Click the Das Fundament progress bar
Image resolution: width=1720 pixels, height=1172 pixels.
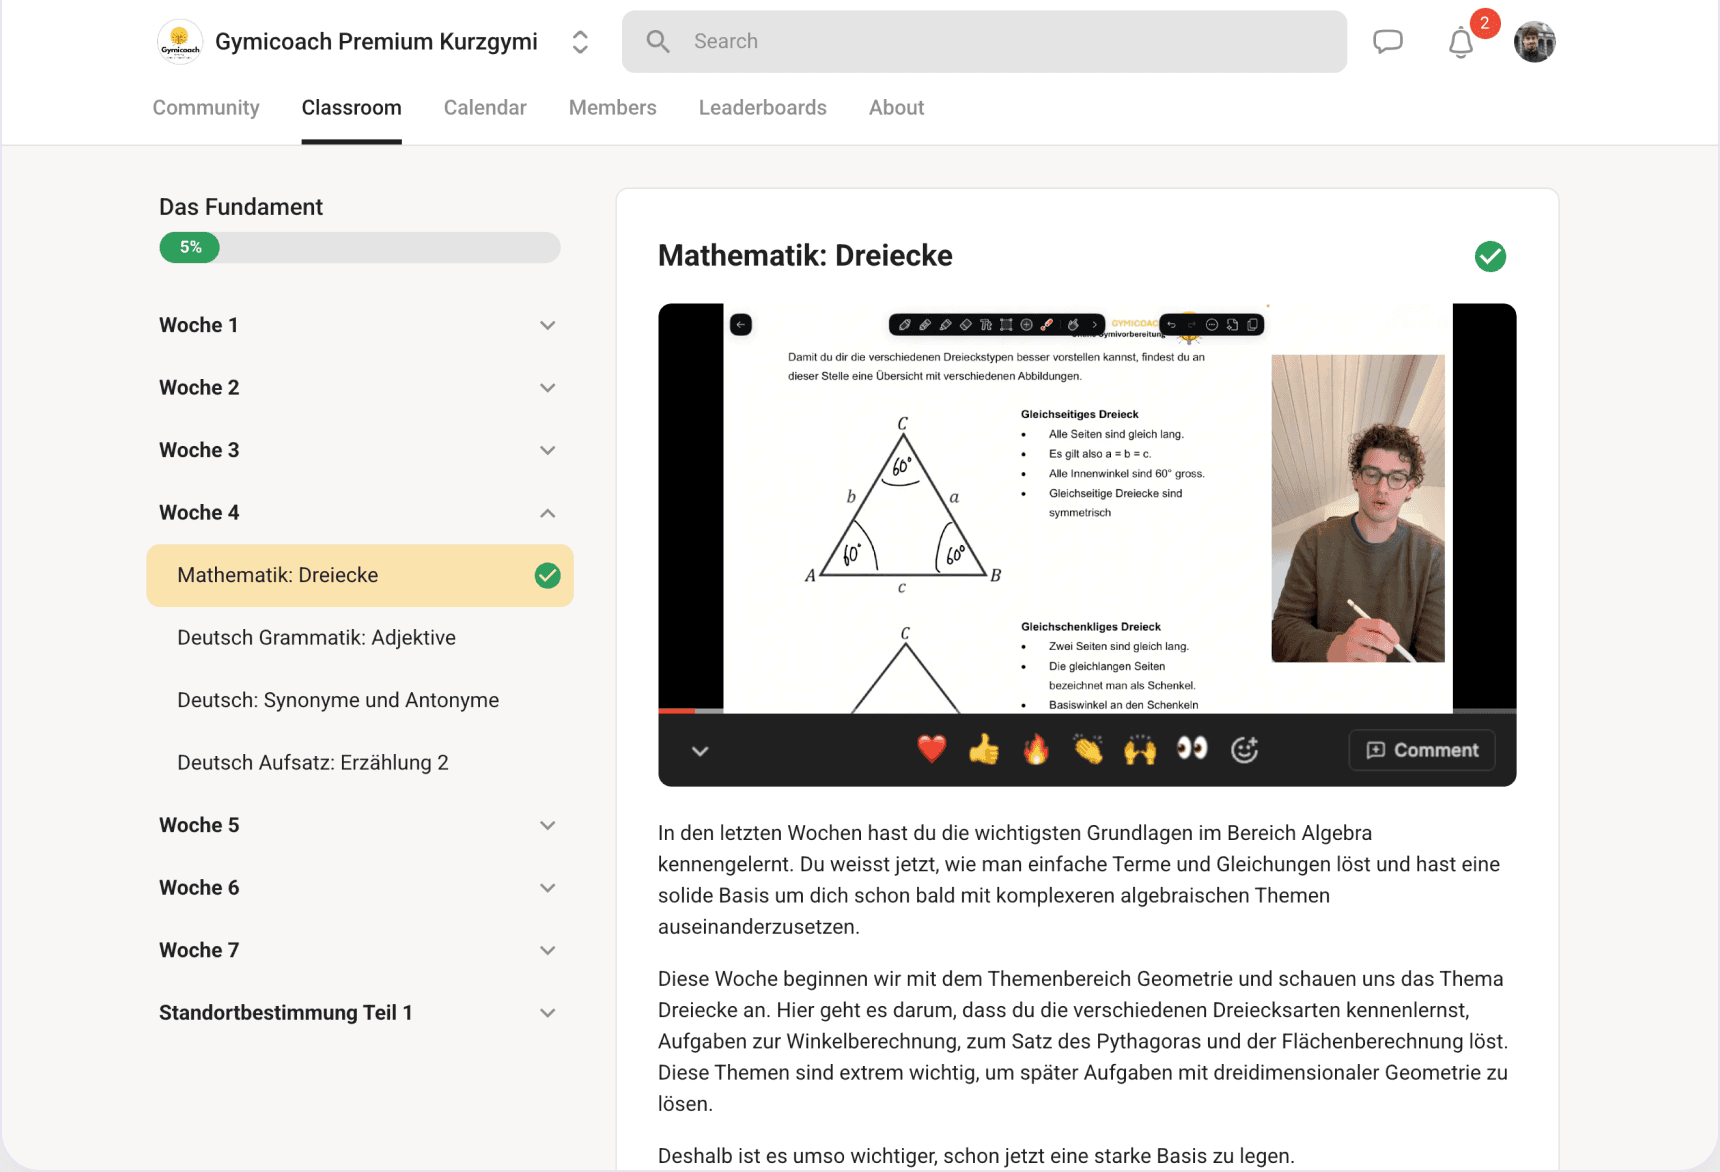pos(359,247)
